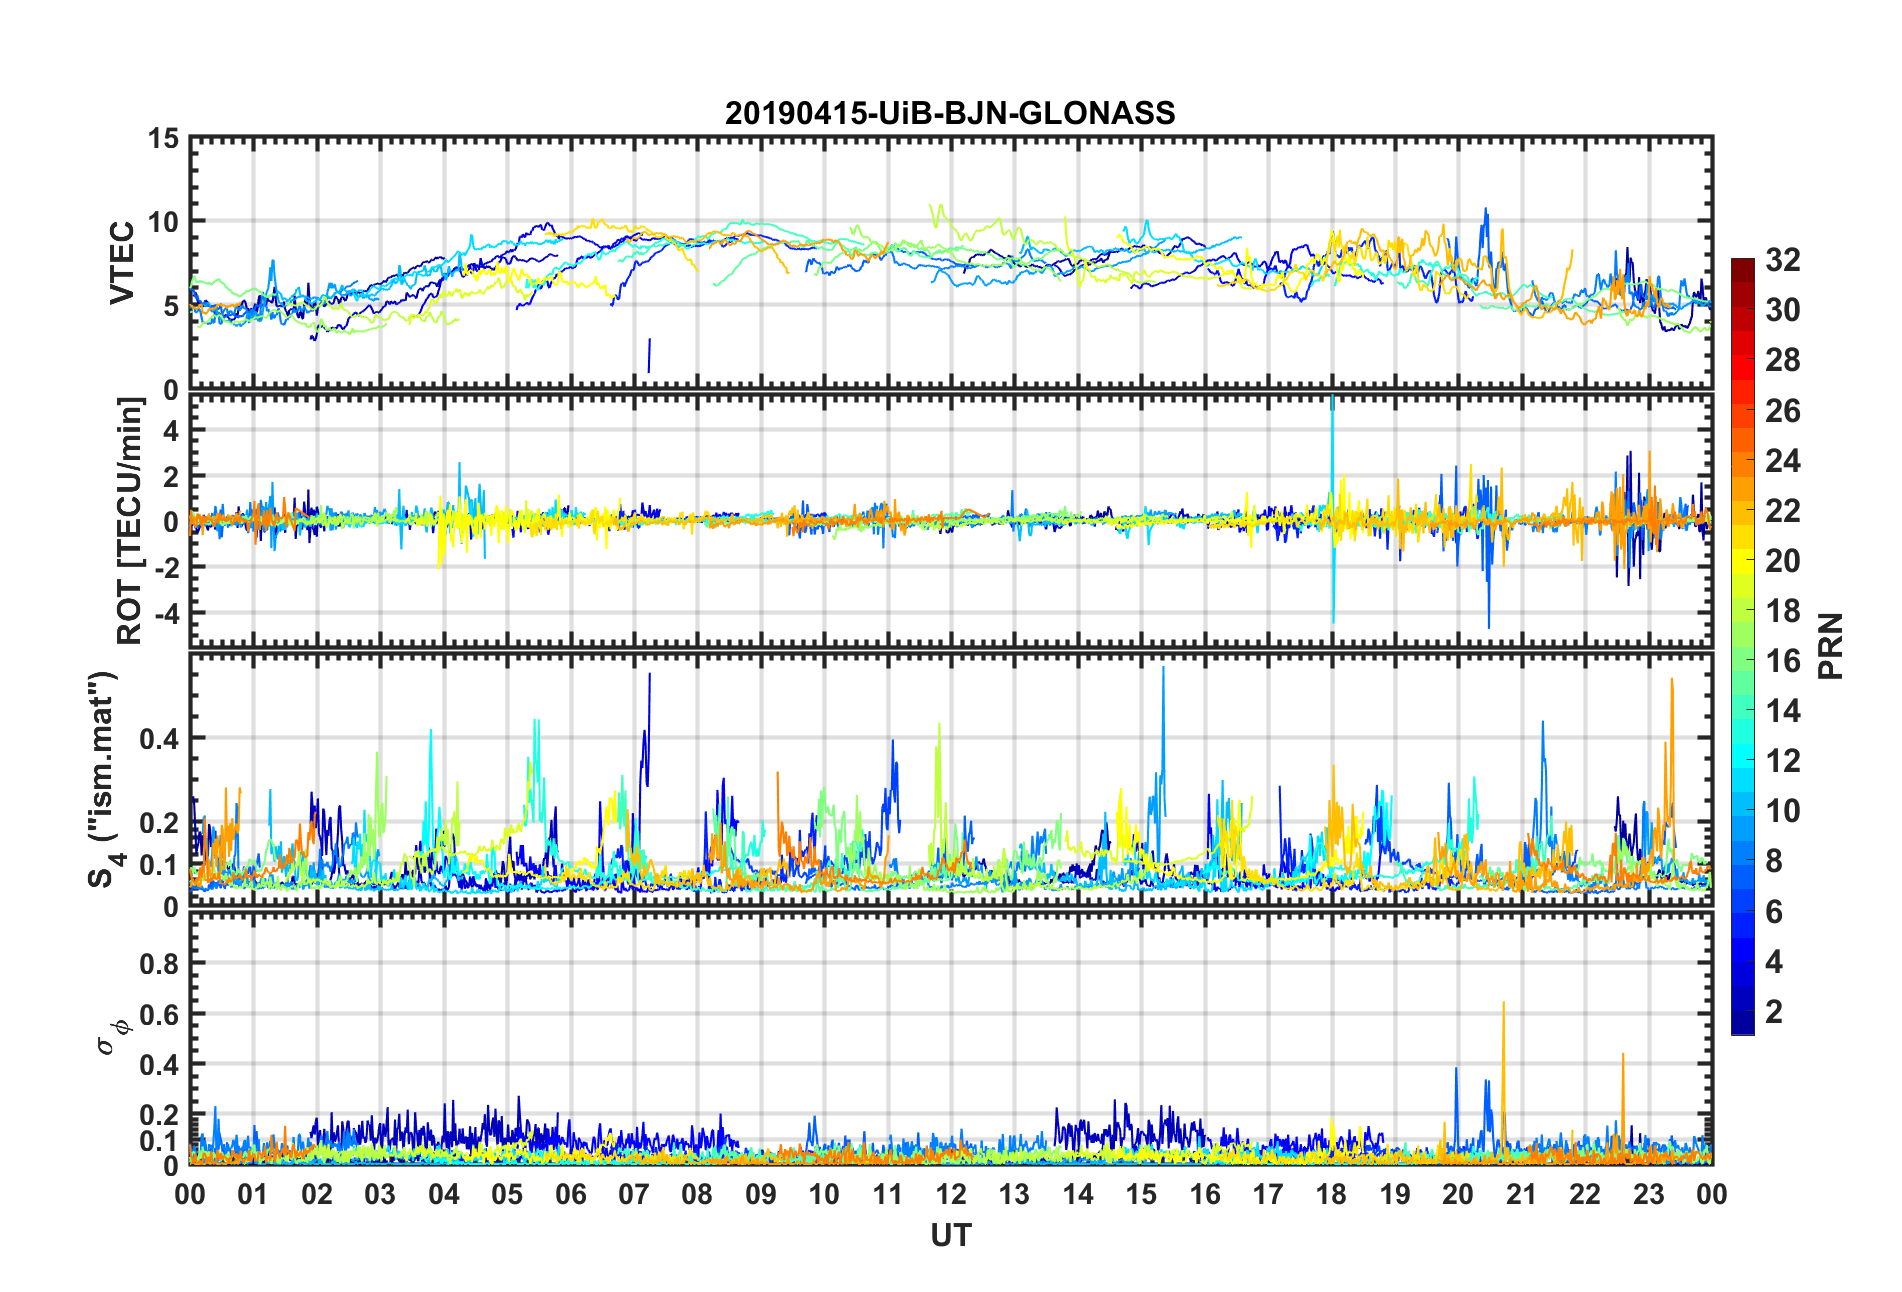Click VTEC y-axis tick label 15
1902x1292 pixels.
pyautogui.click(x=164, y=139)
